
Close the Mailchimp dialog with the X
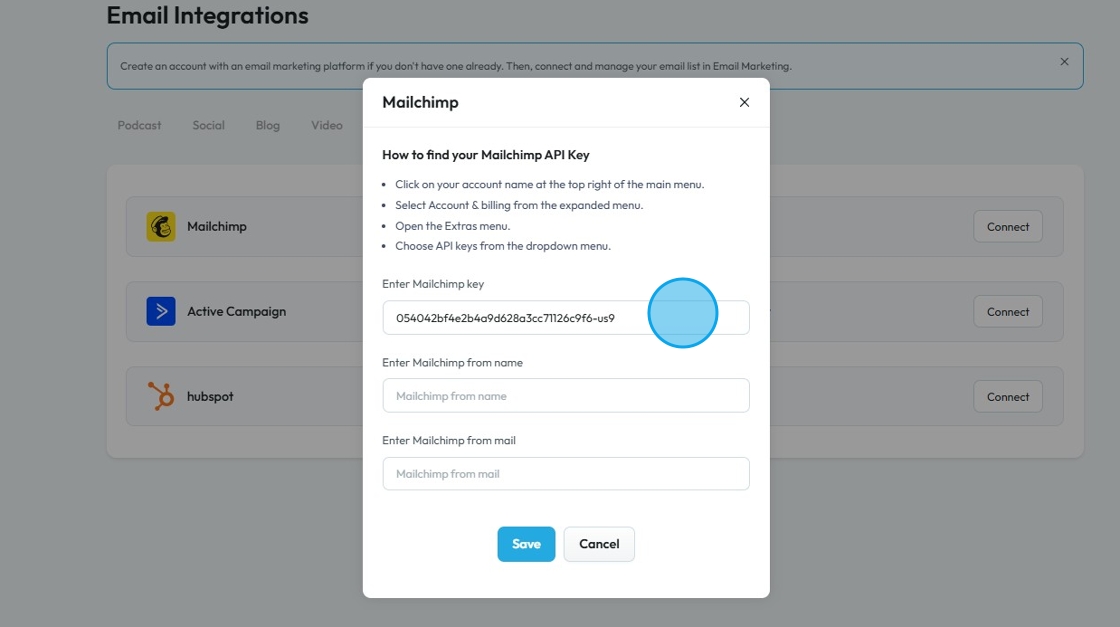tap(744, 102)
